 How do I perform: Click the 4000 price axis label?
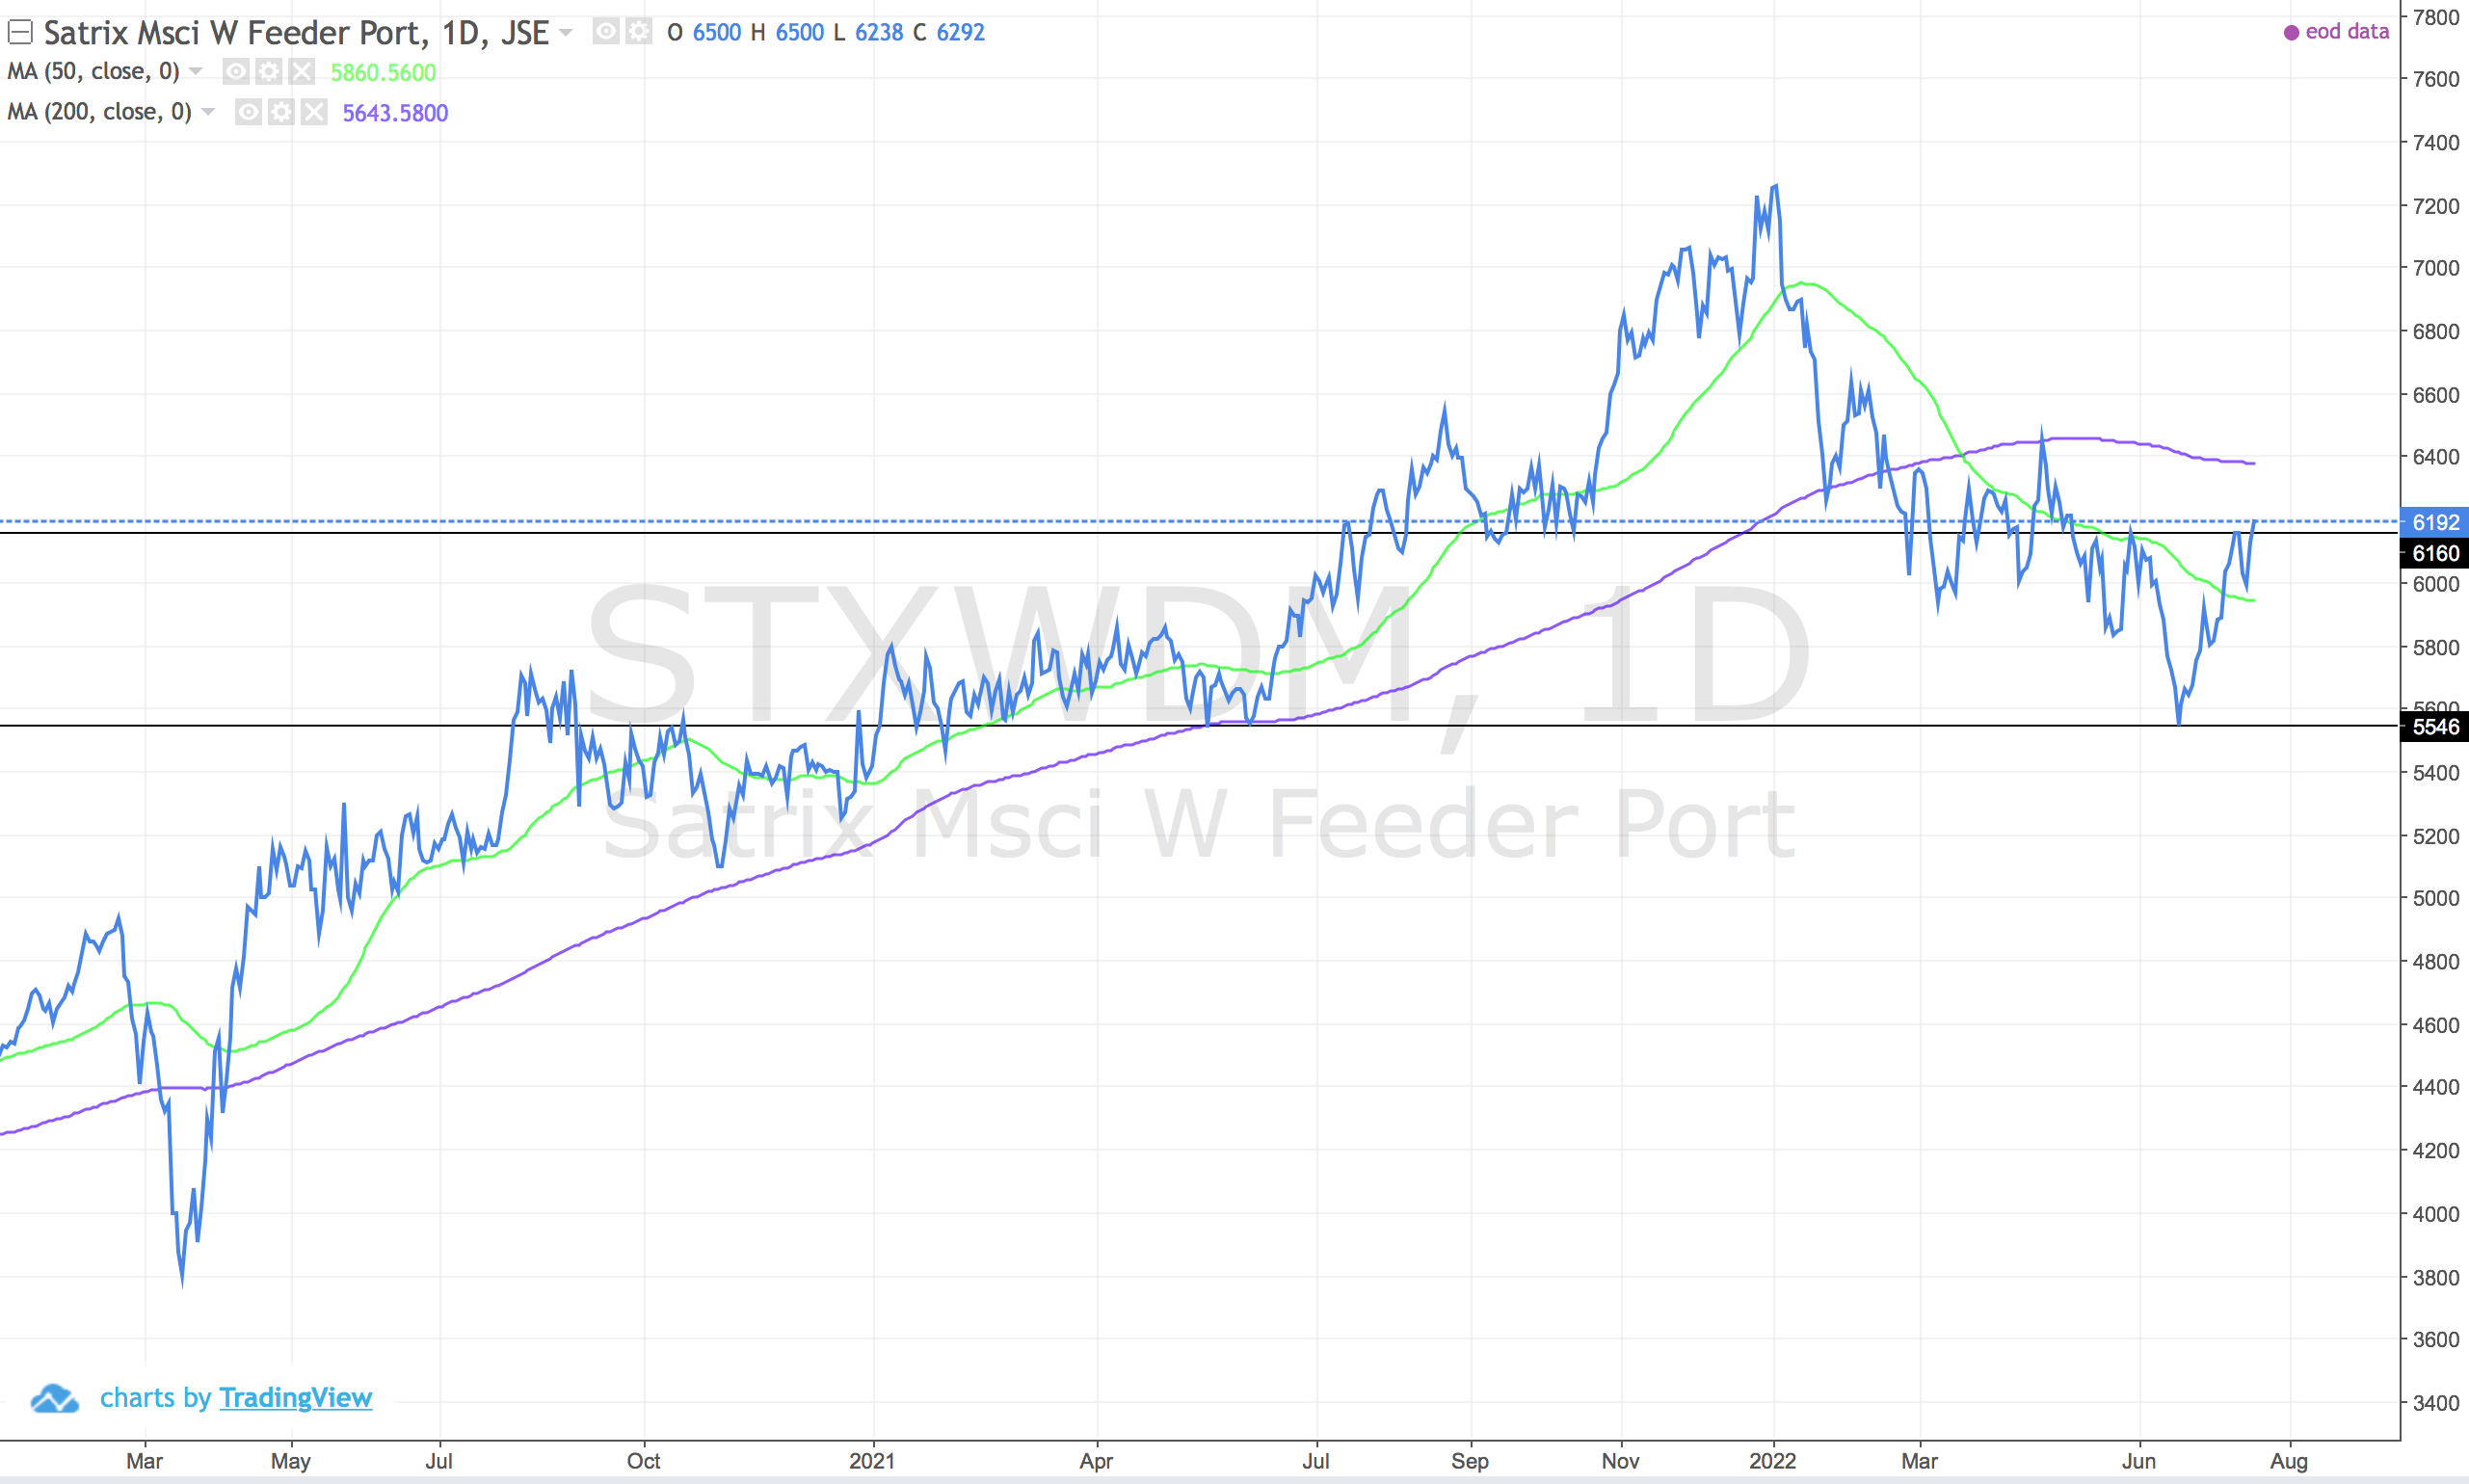2435,1214
